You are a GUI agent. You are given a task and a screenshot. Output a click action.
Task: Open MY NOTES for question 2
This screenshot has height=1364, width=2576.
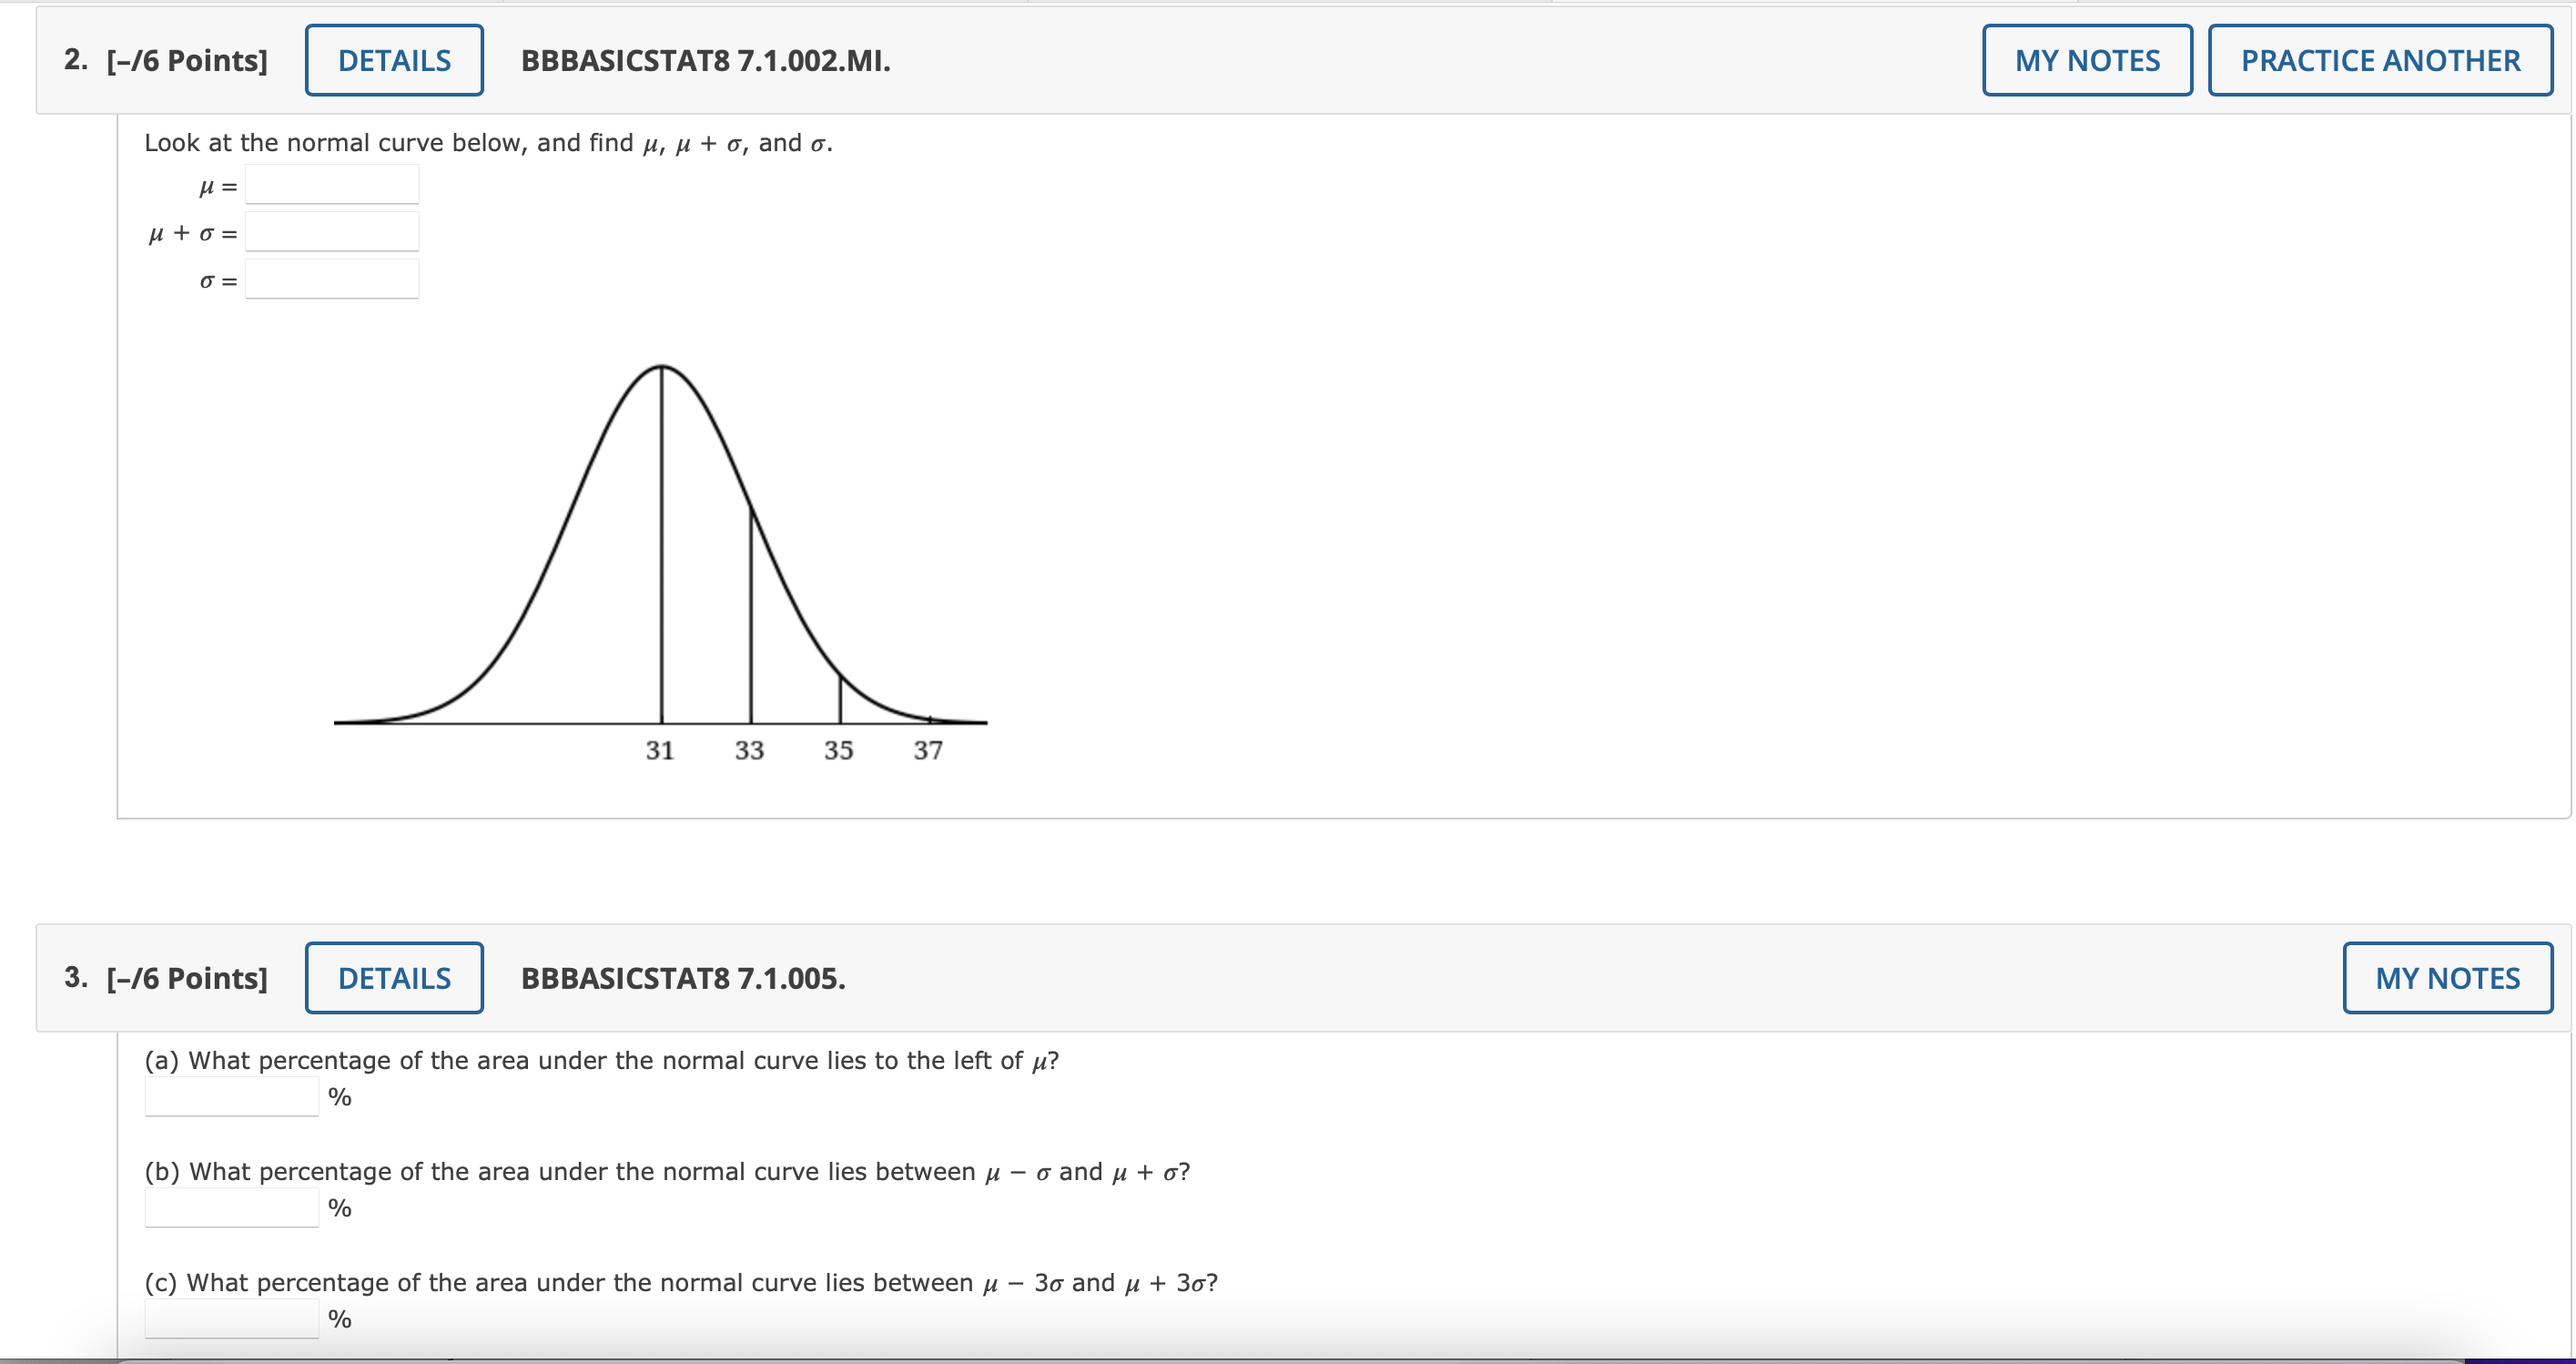tap(2087, 60)
